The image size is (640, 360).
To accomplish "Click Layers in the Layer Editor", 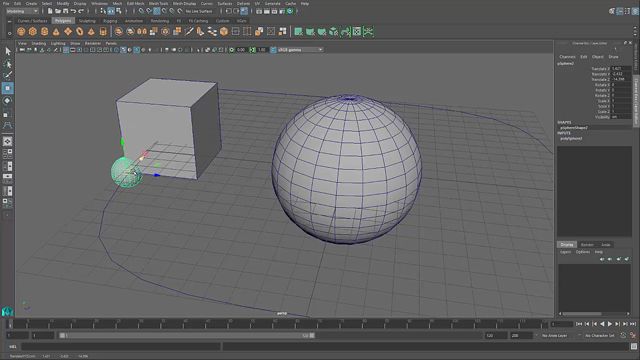I will [x=565, y=252].
